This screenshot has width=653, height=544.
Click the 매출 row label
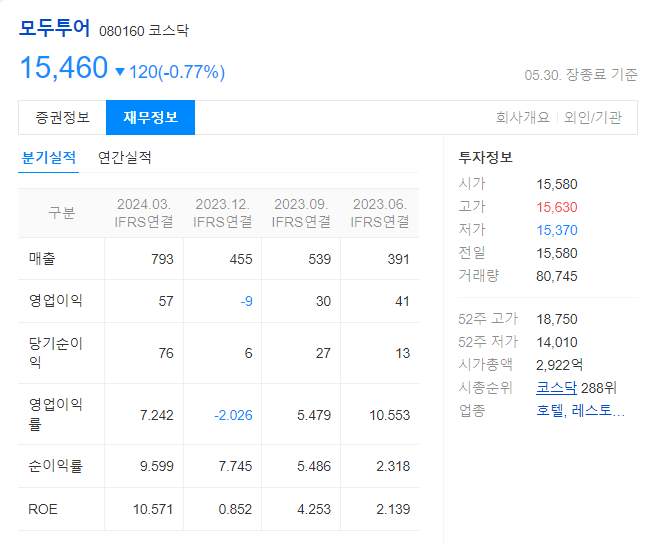[42, 259]
